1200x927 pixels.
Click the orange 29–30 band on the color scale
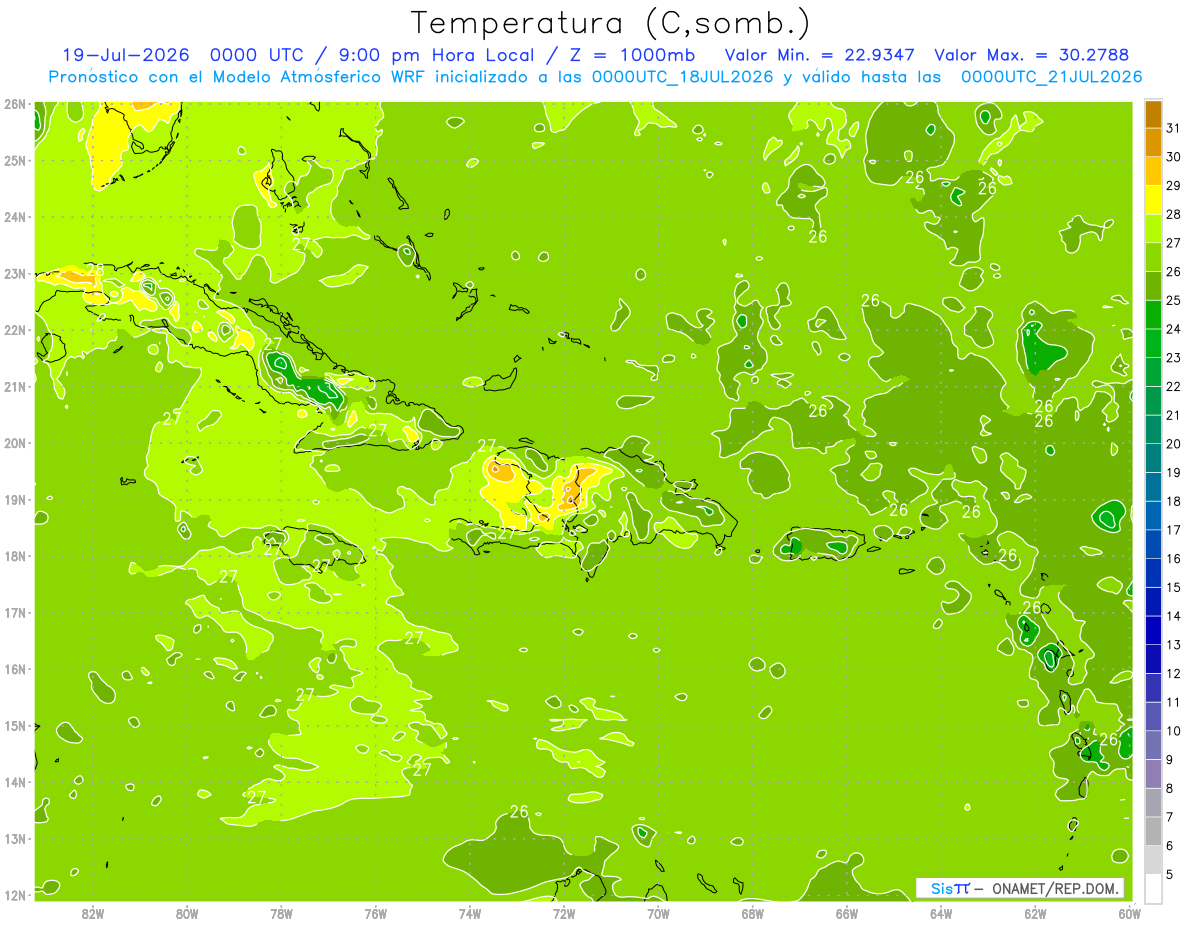click(x=1153, y=171)
